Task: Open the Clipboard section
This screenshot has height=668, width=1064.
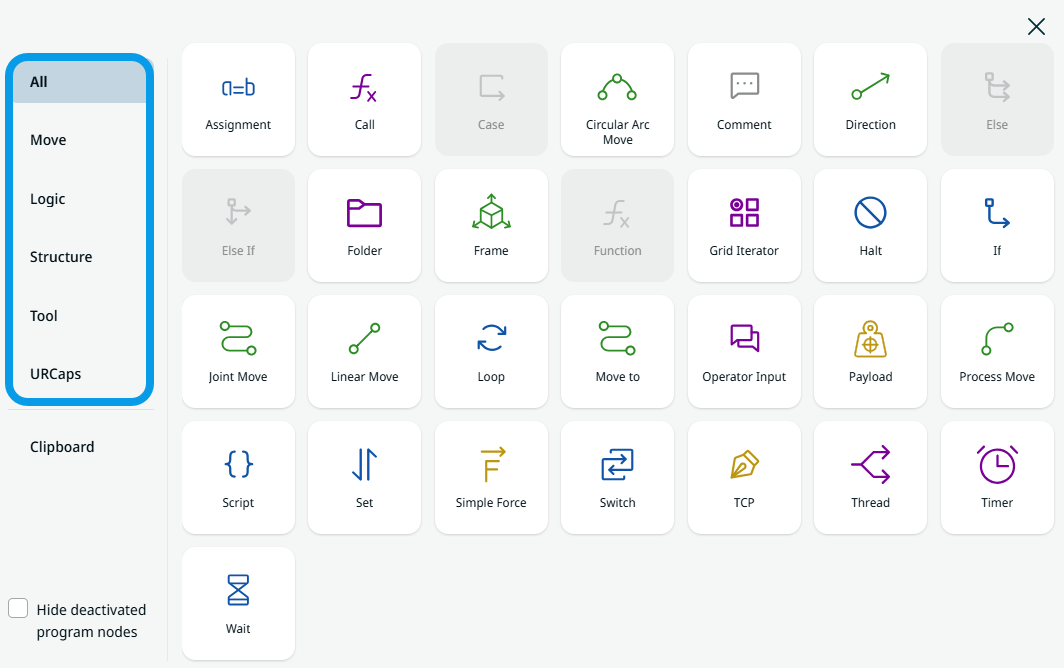Action: click(62, 447)
